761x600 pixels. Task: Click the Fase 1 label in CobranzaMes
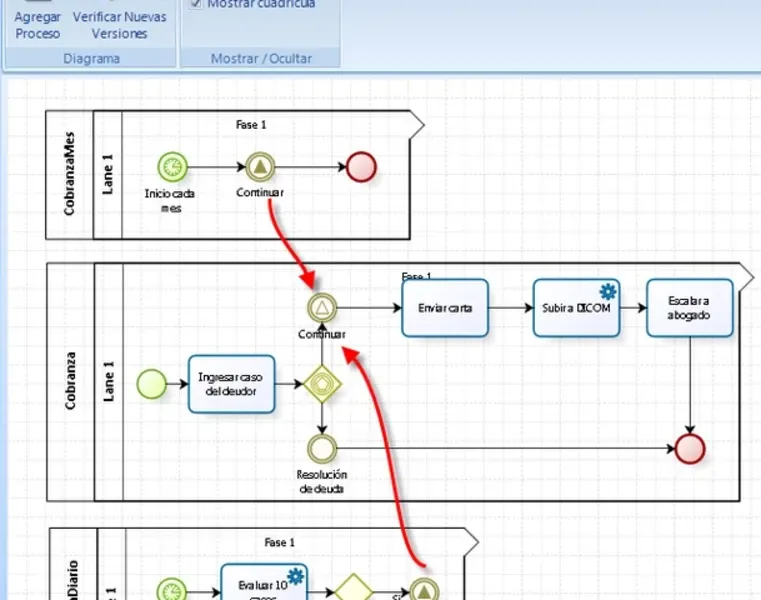point(251,125)
